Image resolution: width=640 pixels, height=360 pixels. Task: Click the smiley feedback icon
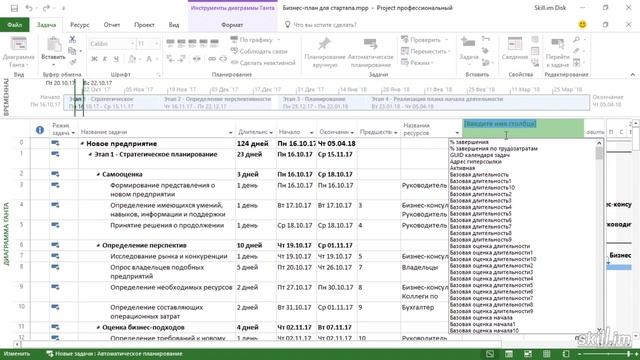(x=583, y=25)
